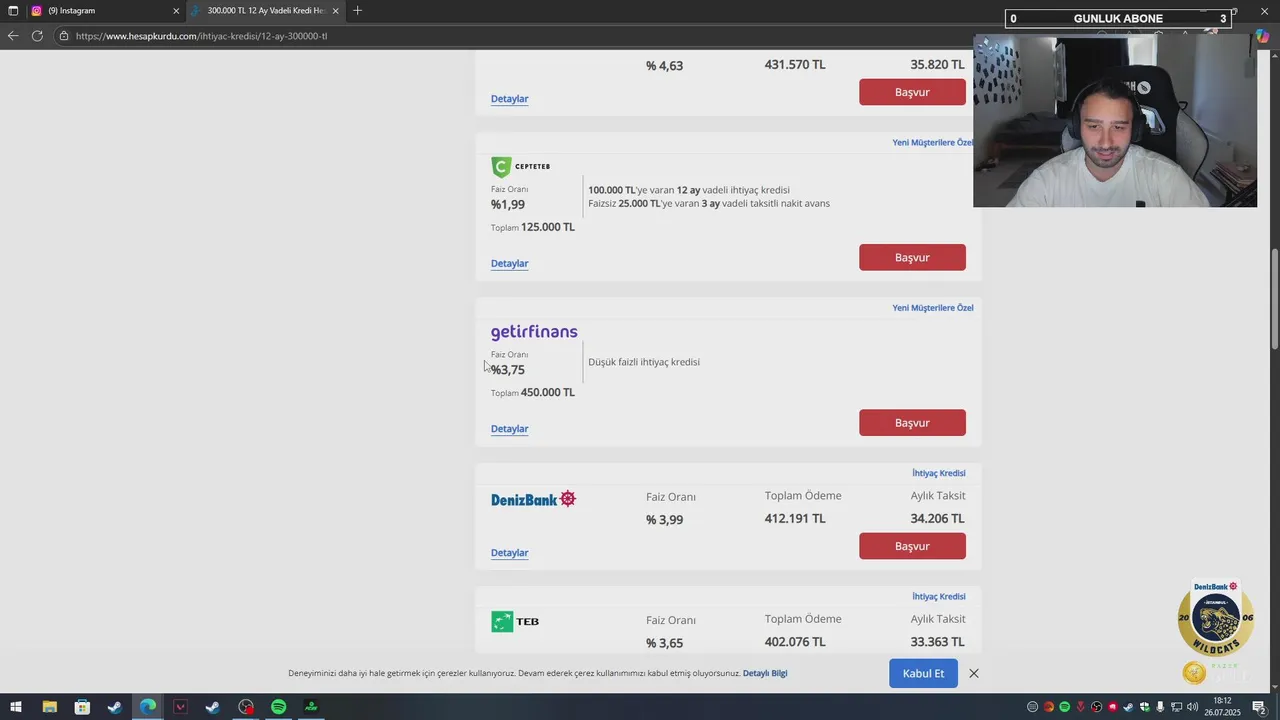The height and width of the screenshot is (720, 1280).
Task: Open a new browser tab
Action: click(358, 11)
